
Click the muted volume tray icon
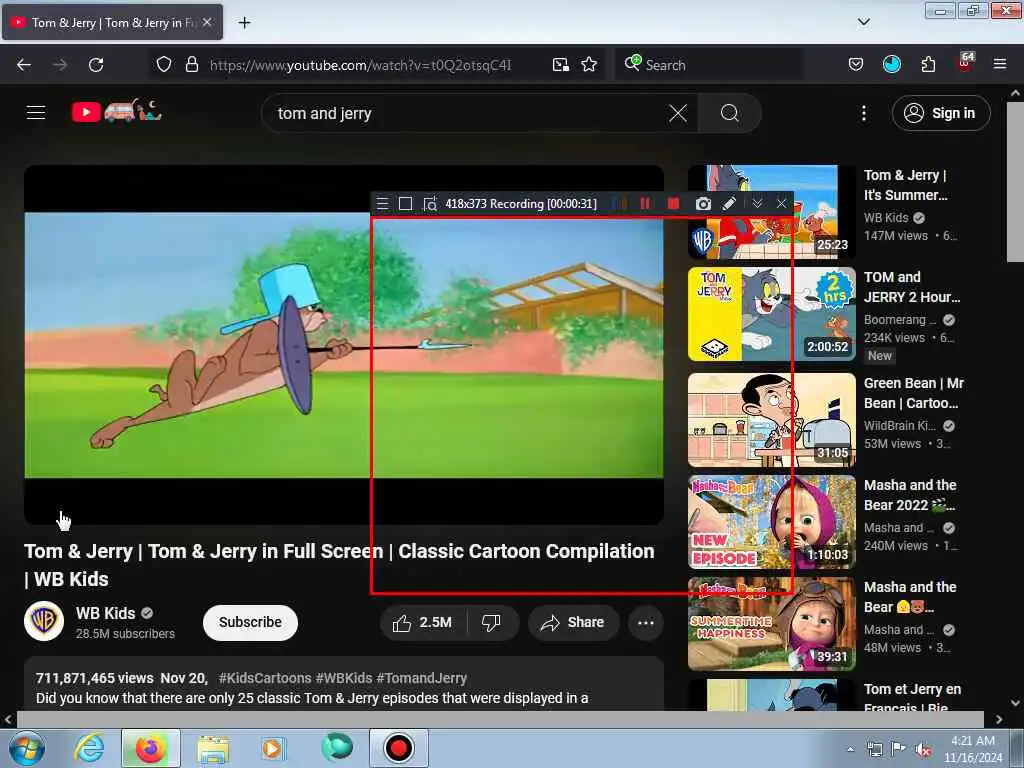click(923, 750)
